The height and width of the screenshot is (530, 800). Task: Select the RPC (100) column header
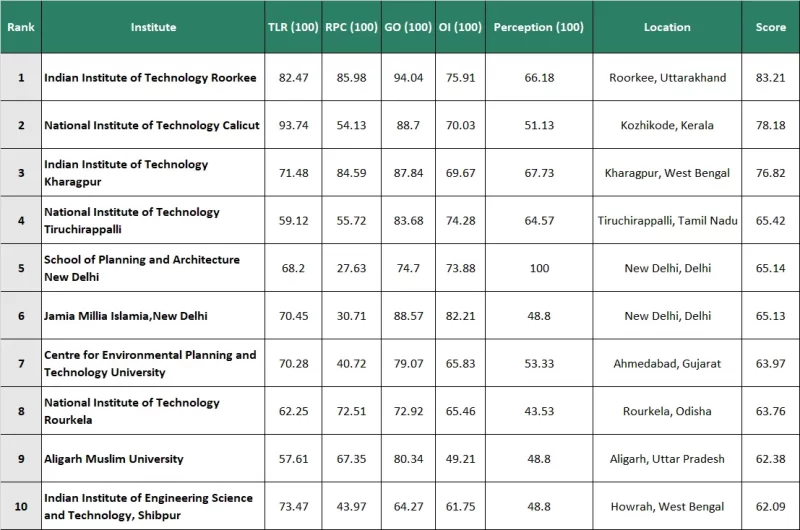(351, 27)
